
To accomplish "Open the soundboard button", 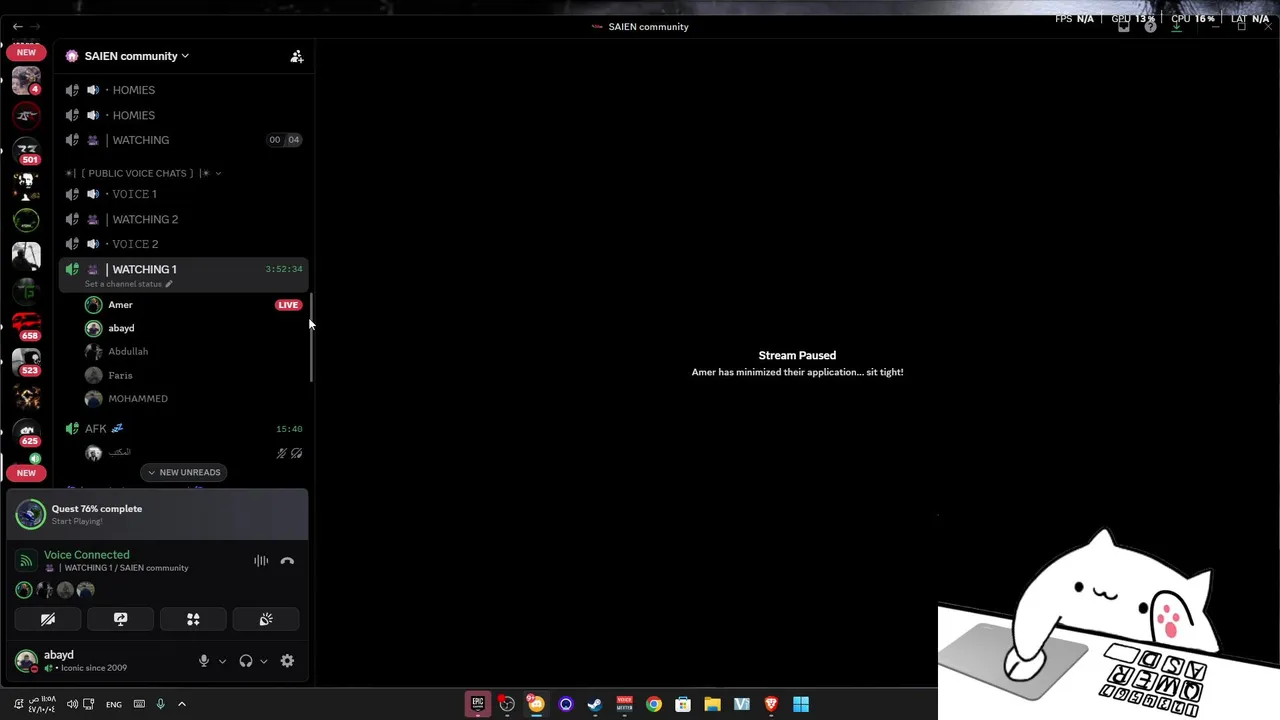I will [266, 619].
